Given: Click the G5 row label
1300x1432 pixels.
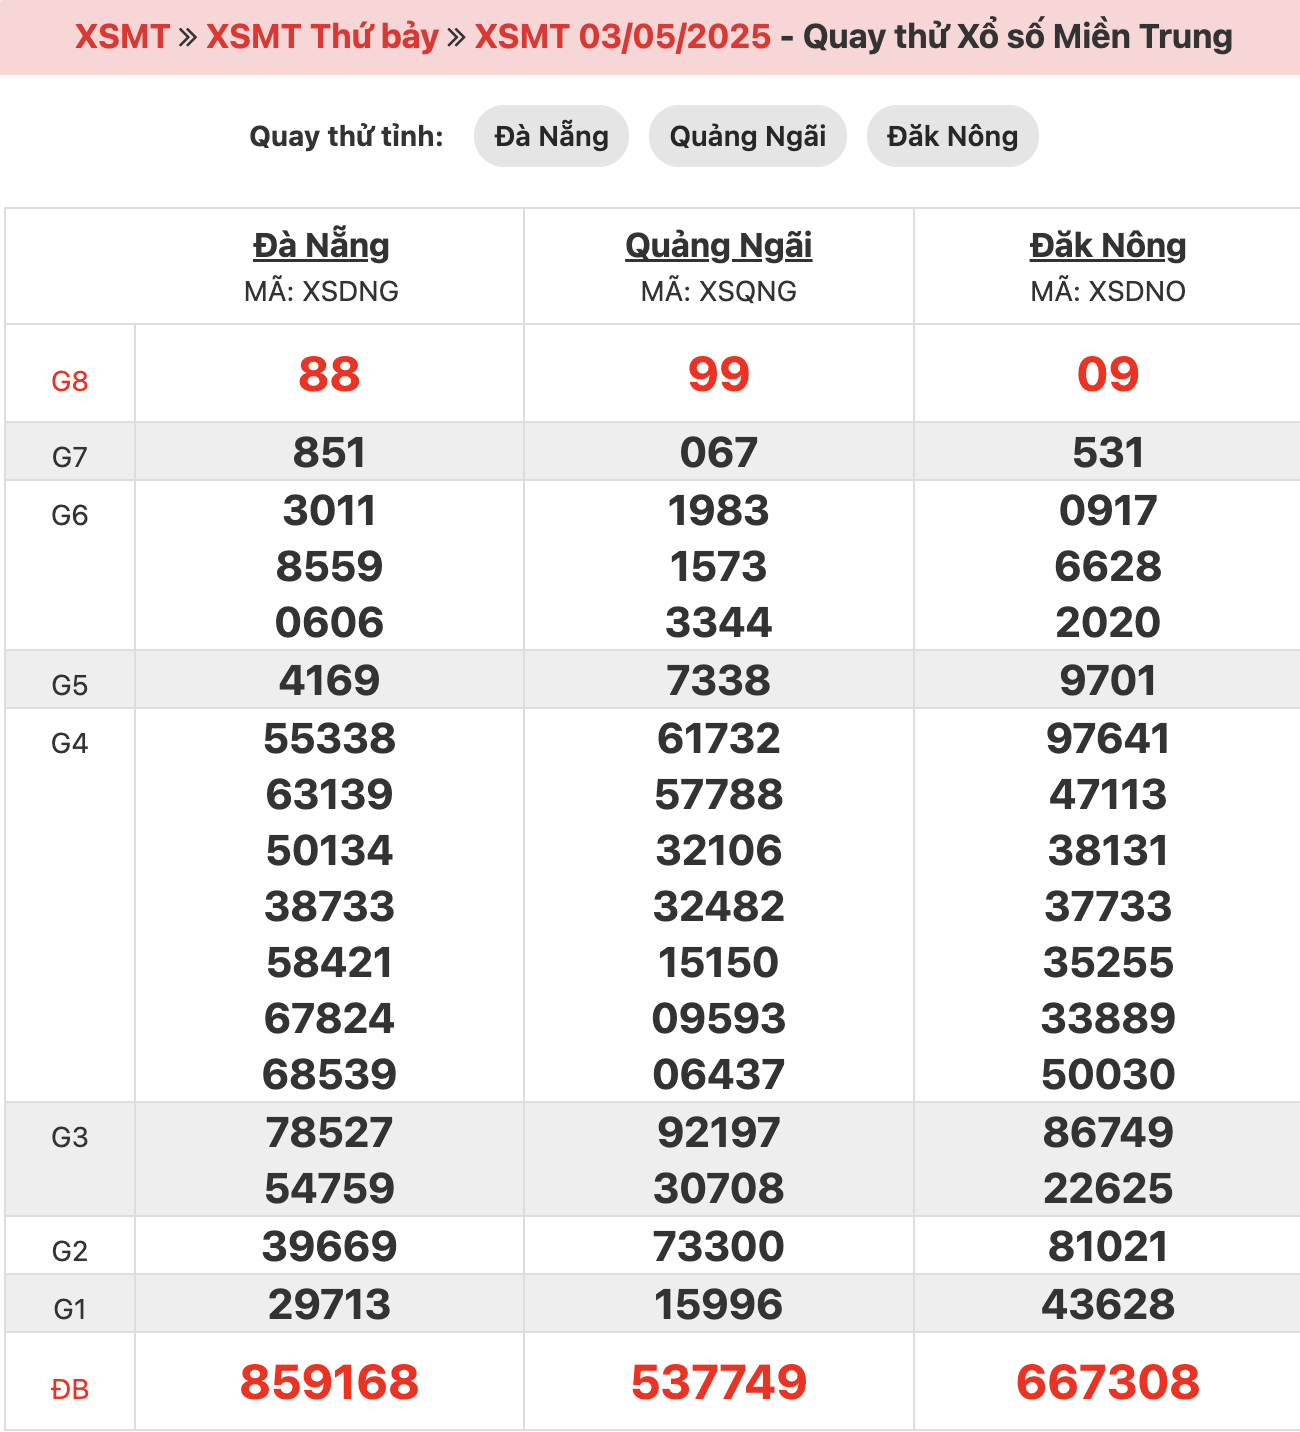Looking at the screenshot, I should pos(70,685).
